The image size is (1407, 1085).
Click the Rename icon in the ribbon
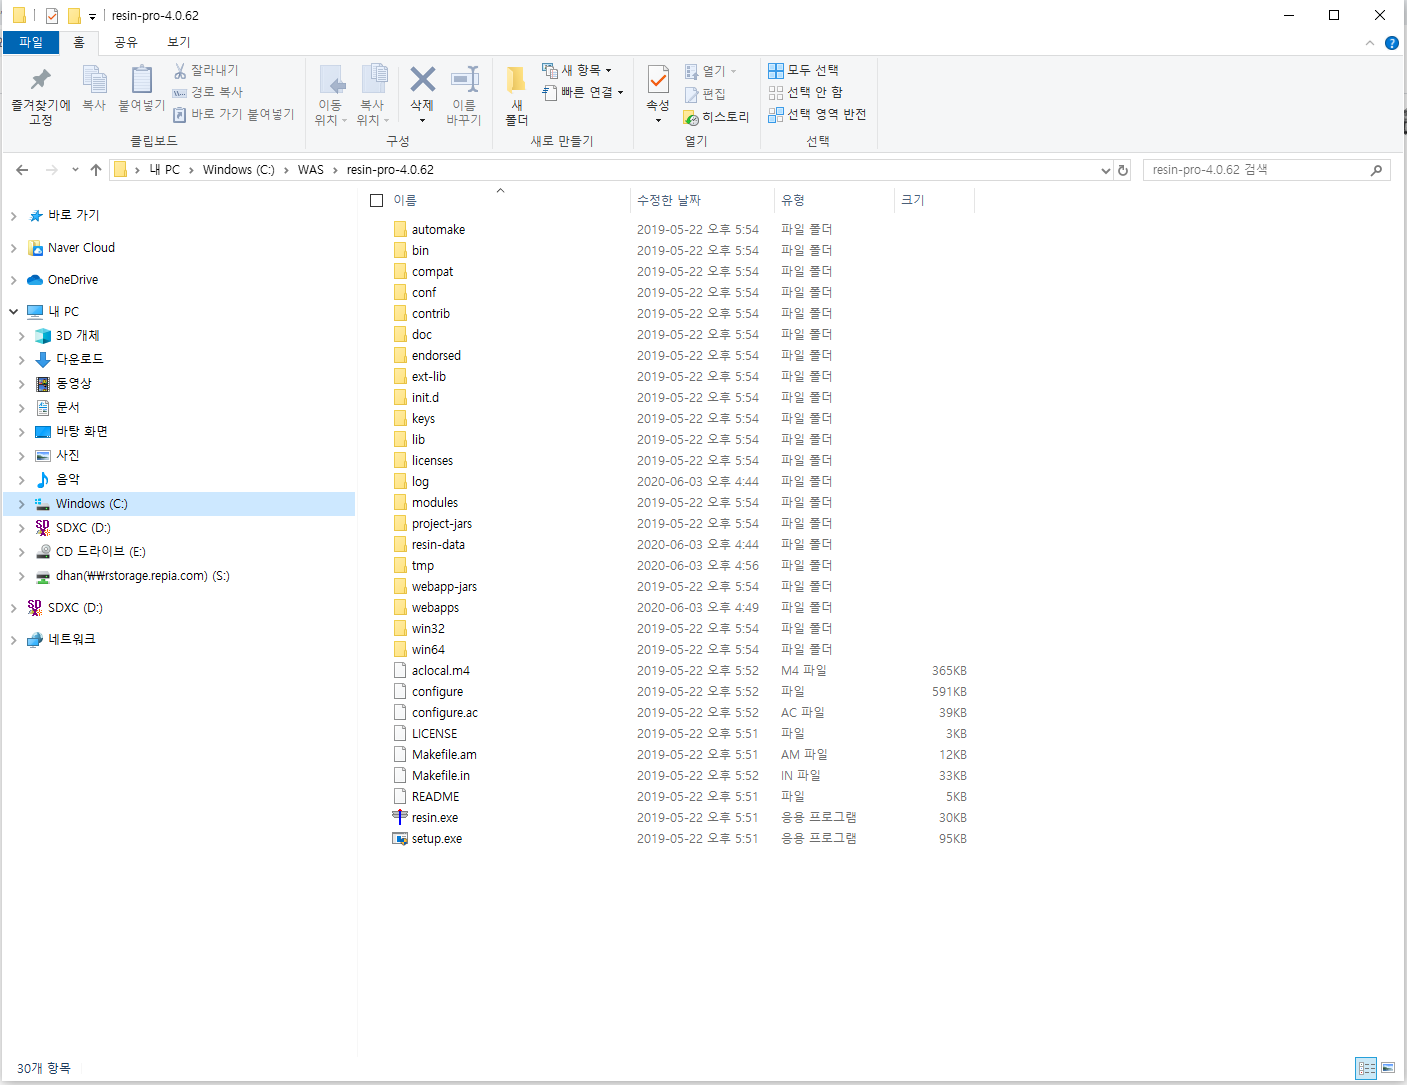coord(464,80)
